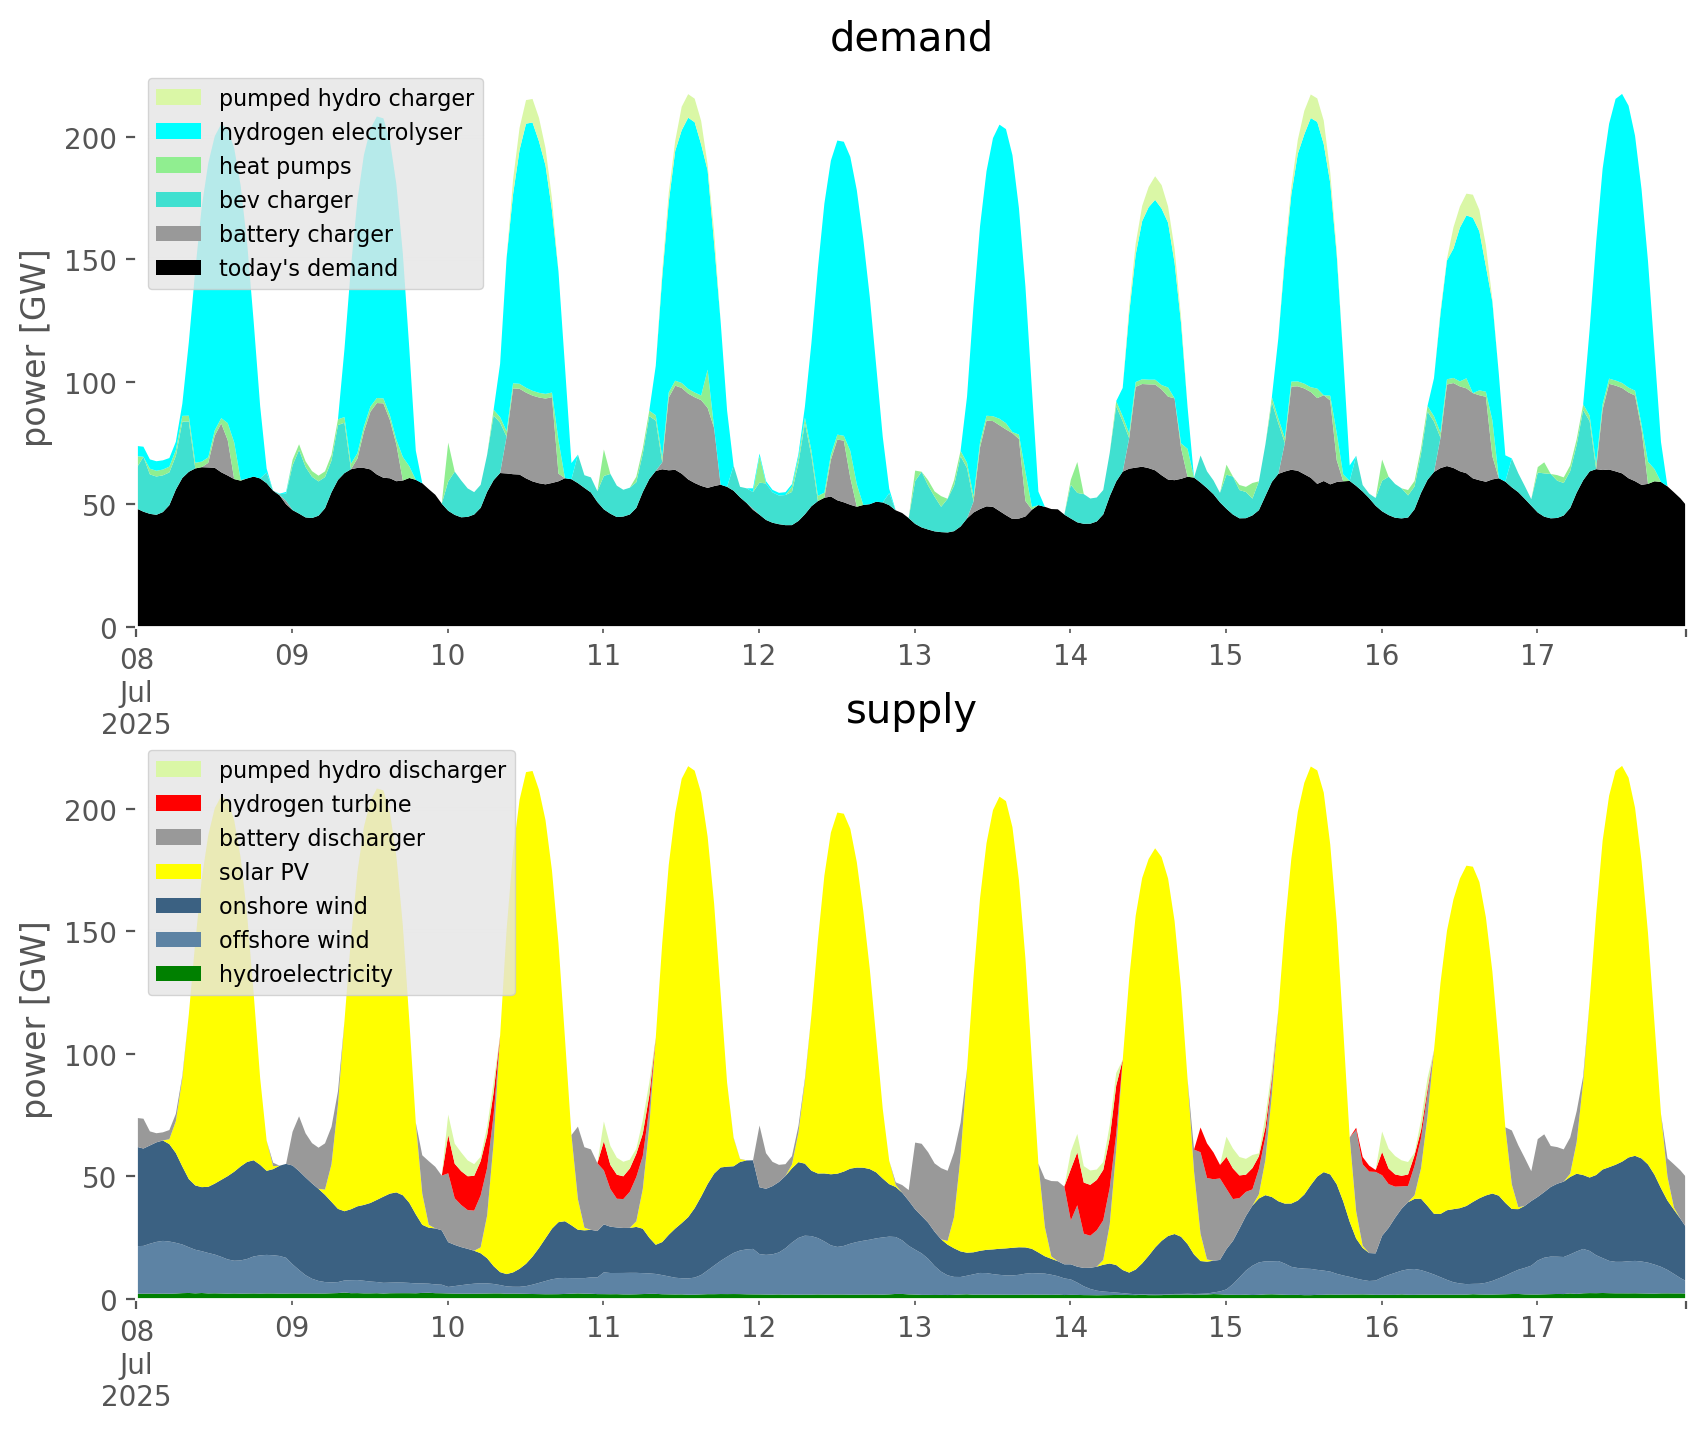Viewport: 1706px width, 1431px height.
Task: Click the battery discharger legend label
Action: tap(321, 838)
